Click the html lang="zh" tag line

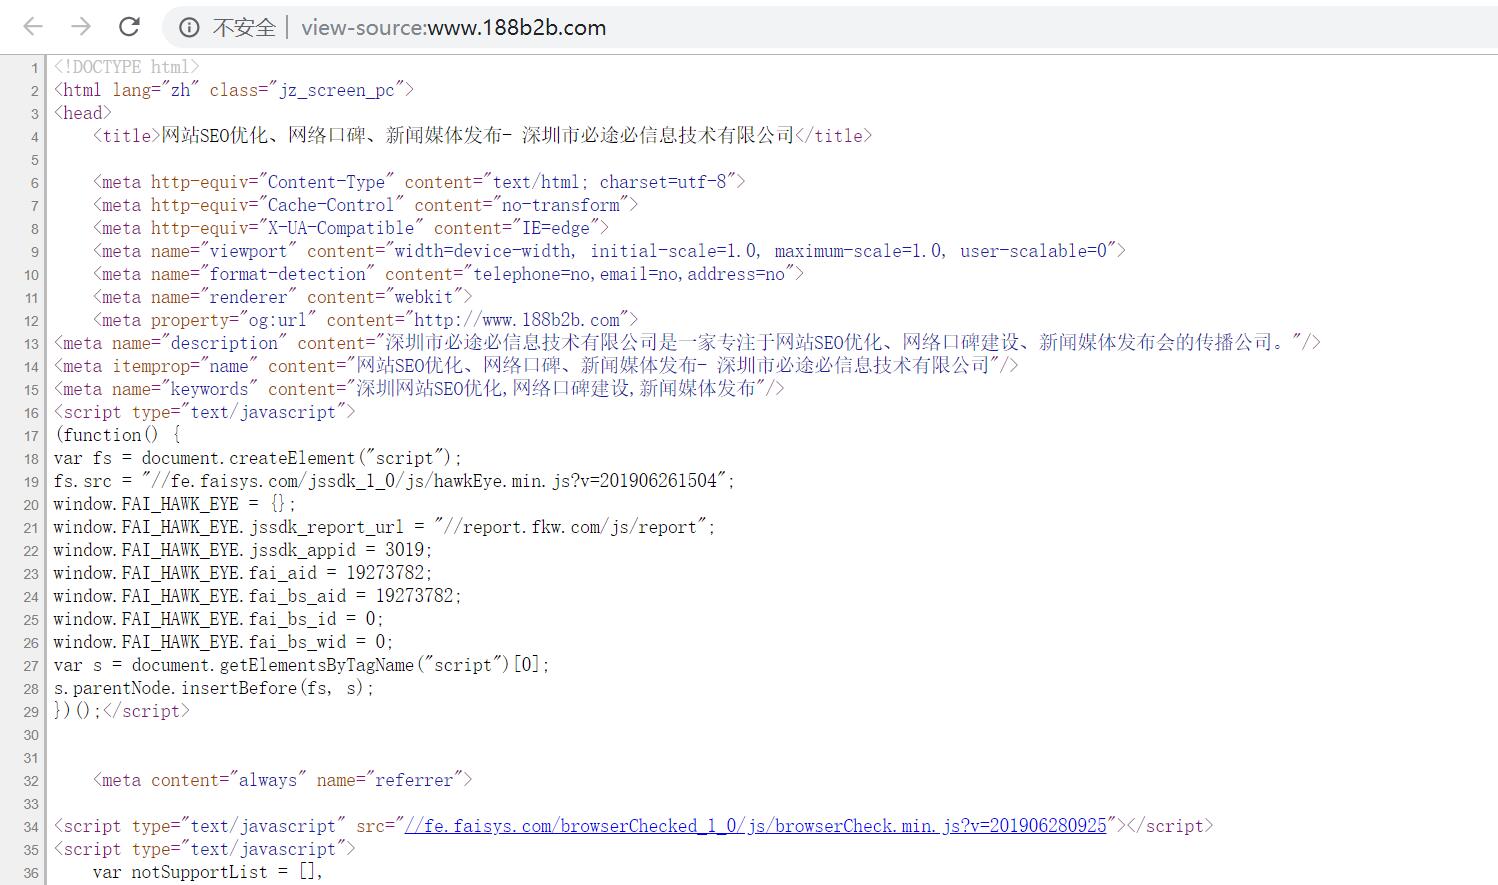[x=234, y=90]
